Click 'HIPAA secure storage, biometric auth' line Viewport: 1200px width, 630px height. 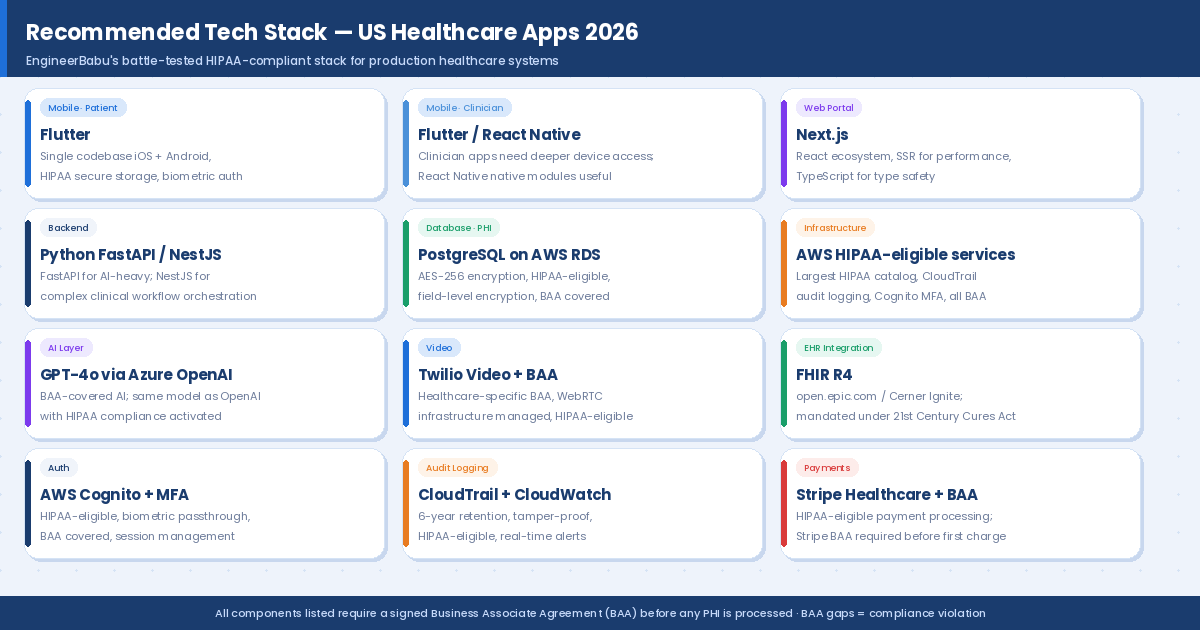141,176
